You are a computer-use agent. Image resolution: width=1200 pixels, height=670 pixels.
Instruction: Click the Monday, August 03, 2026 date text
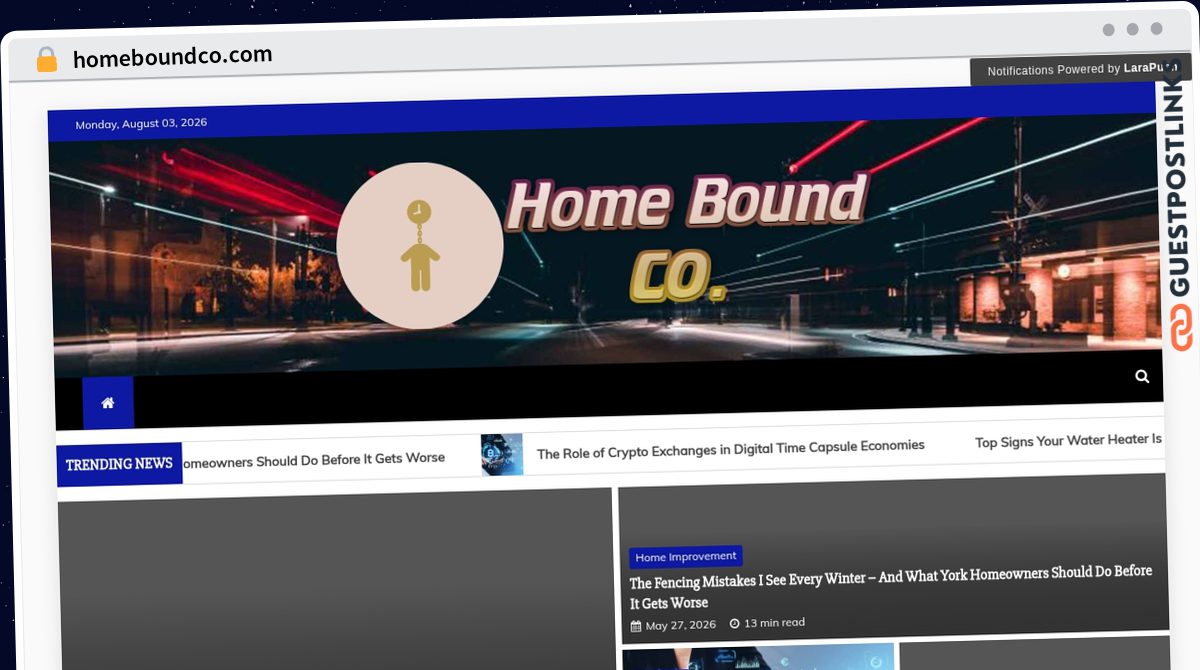pos(141,124)
